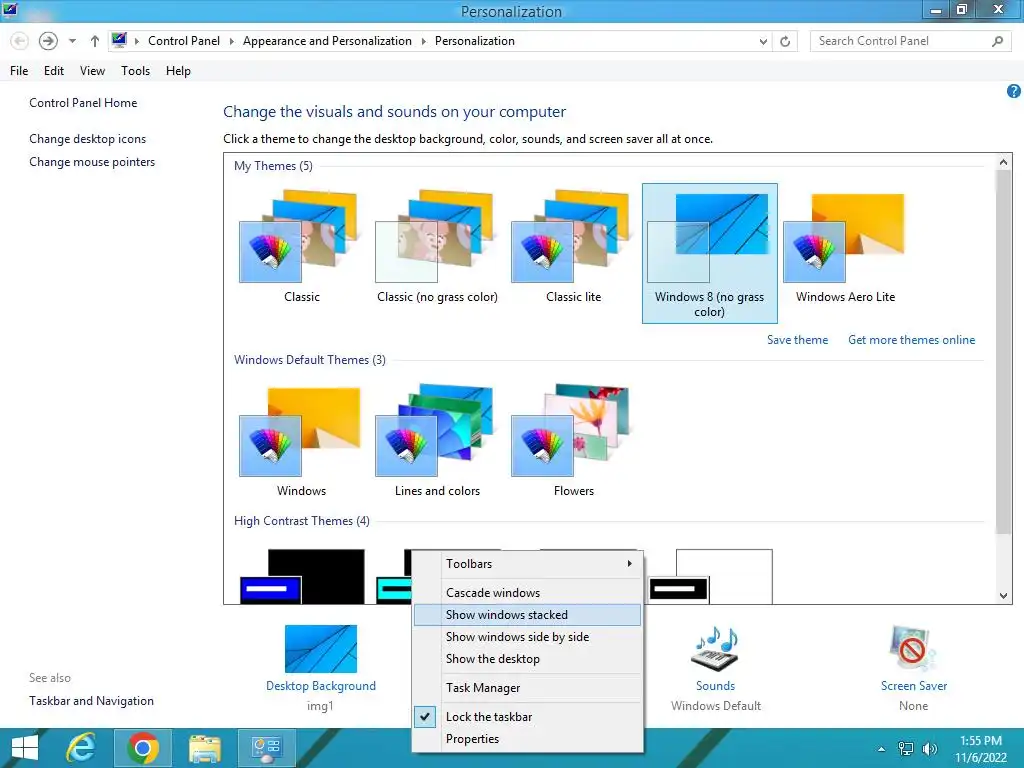This screenshot has width=1024, height=768.
Task: Select Show windows side by side
Action: point(528,637)
